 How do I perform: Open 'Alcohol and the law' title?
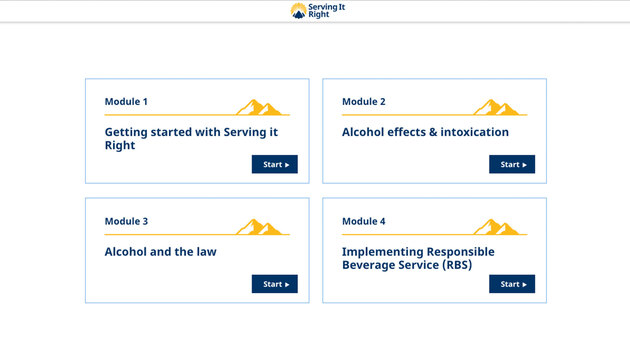point(161,252)
